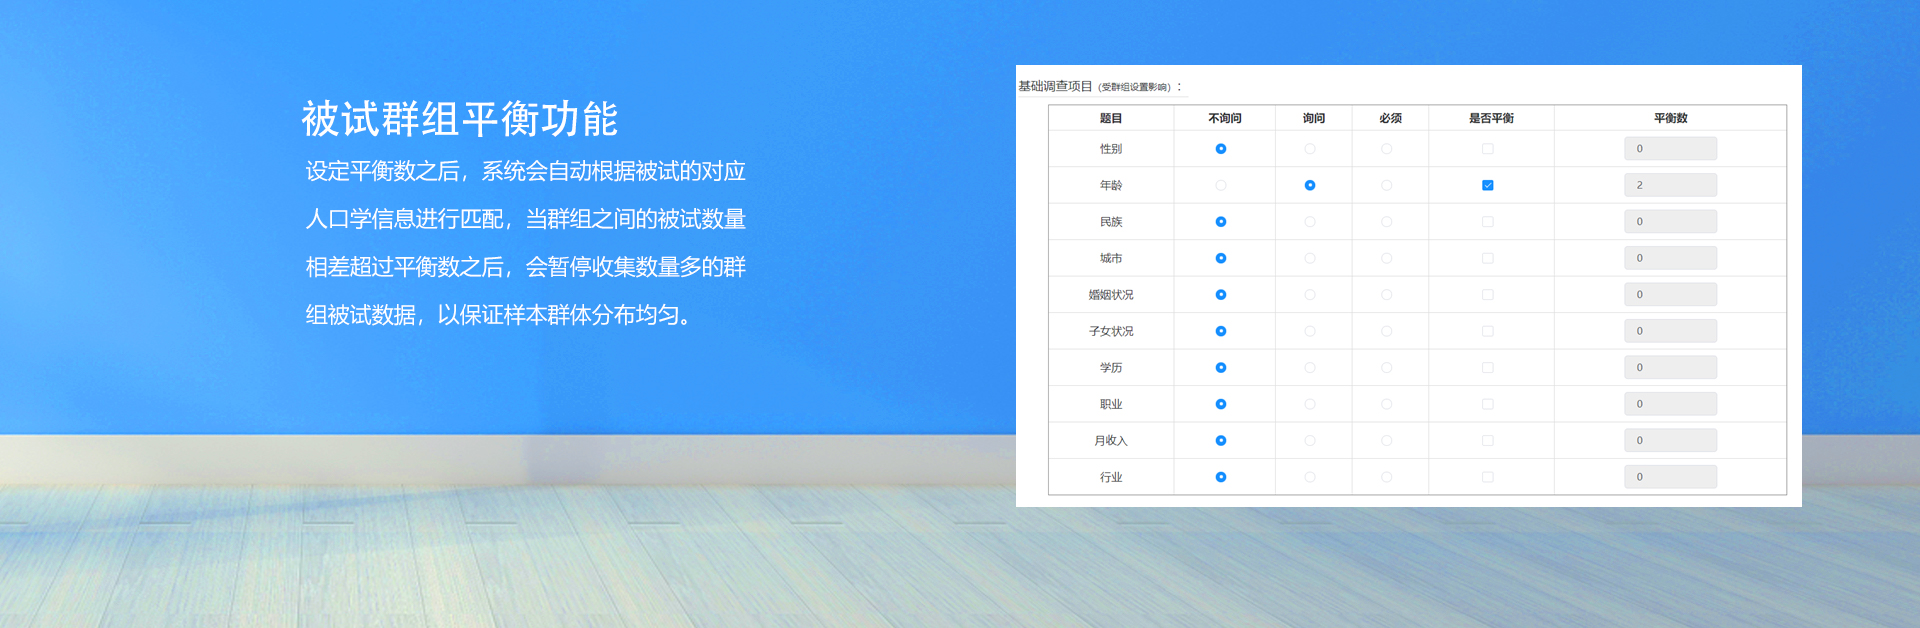1920x628 pixels.
Task: Click the 平衡数 column header
Action: (1670, 118)
